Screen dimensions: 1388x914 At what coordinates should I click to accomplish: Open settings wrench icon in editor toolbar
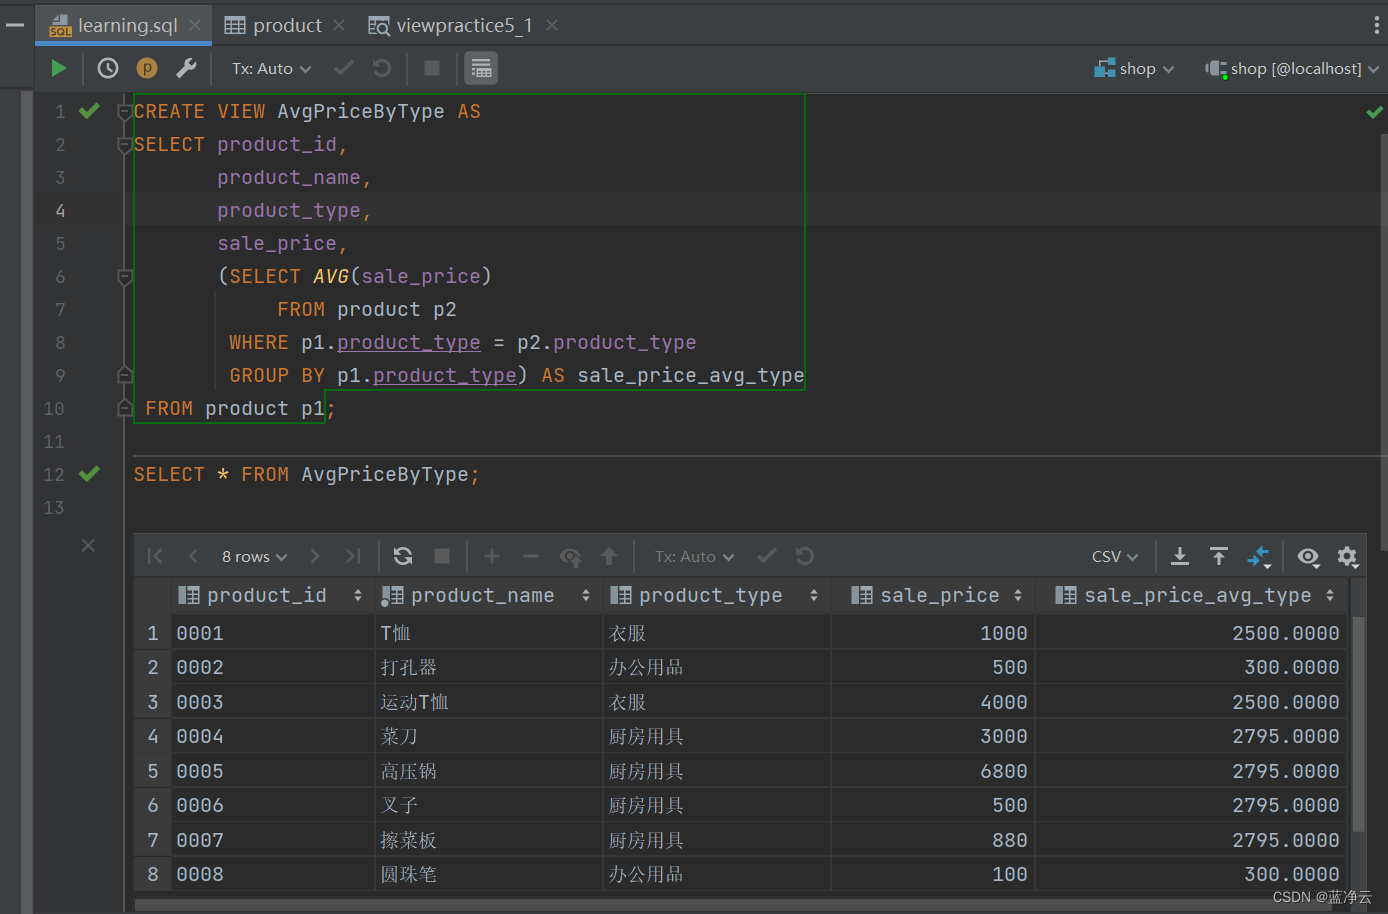[x=186, y=68]
